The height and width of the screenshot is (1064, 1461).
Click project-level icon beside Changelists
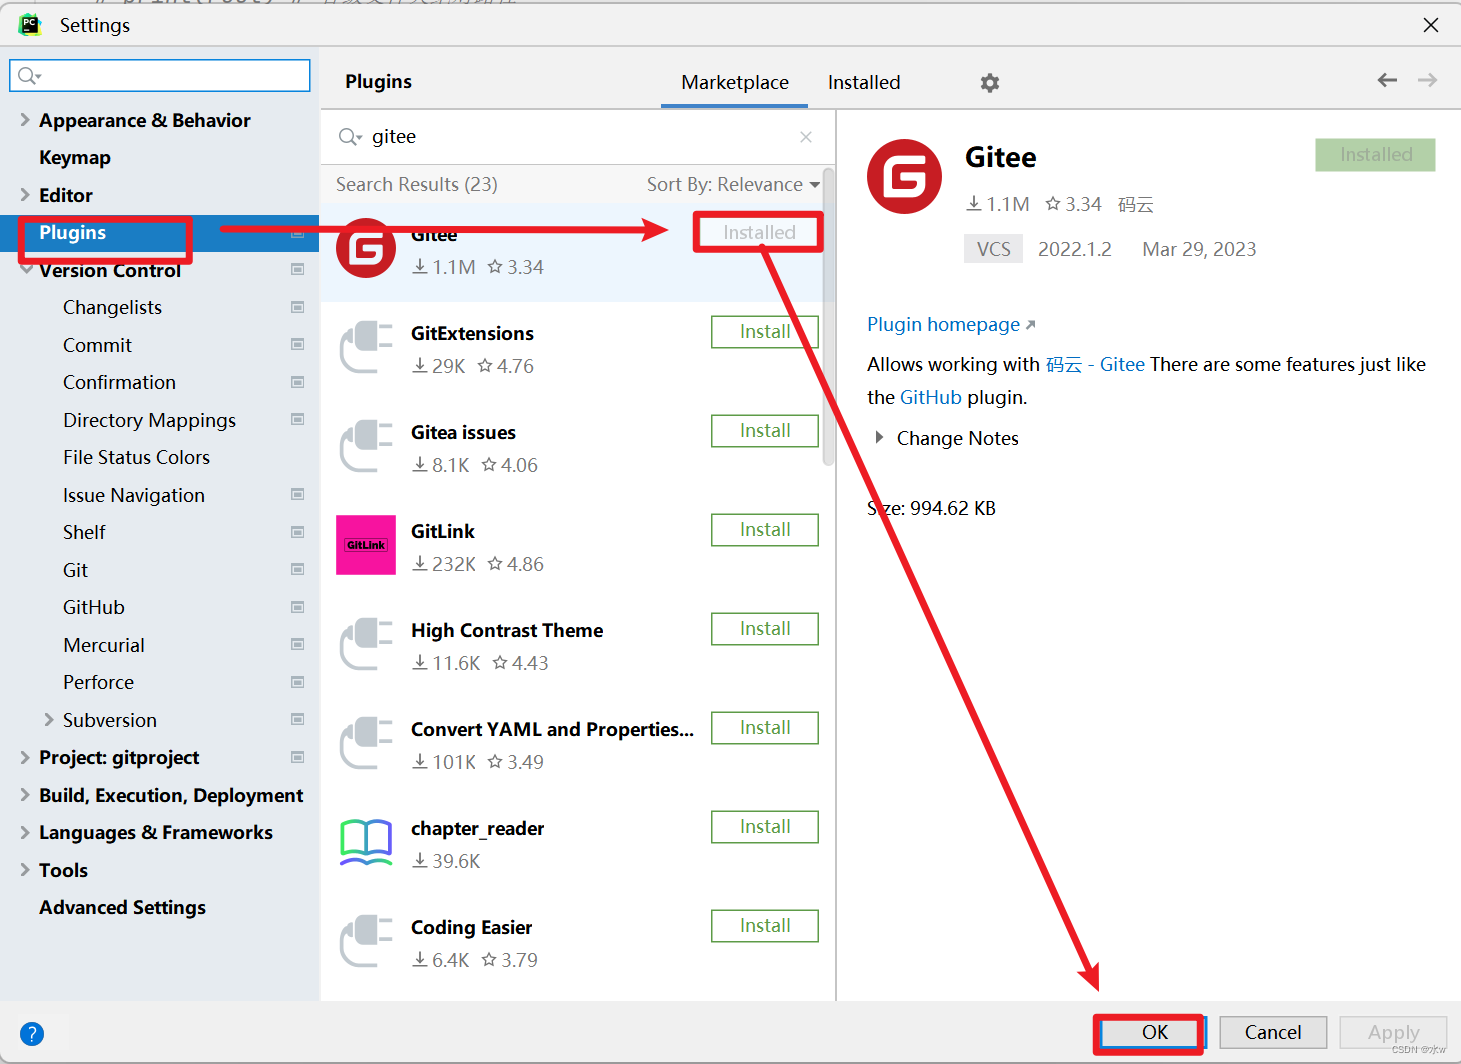pyautogui.click(x=297, y=307)
